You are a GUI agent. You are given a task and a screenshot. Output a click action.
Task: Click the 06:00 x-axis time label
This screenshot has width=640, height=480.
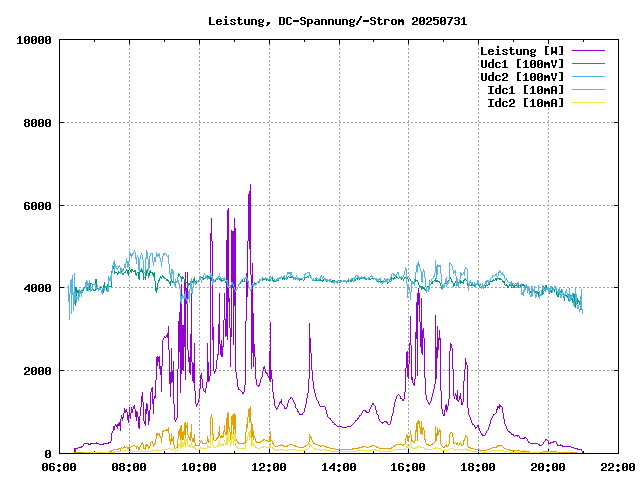[59, 467]
